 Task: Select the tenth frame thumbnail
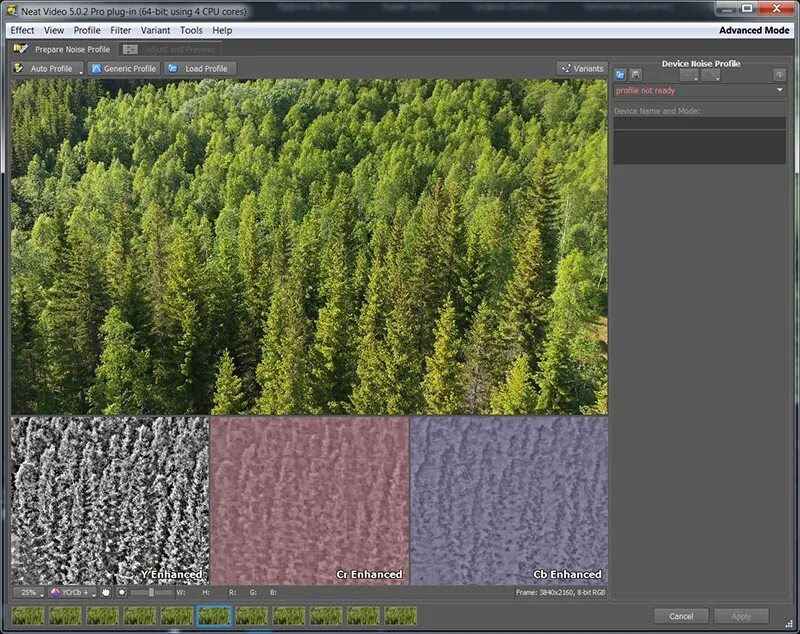[x=363, y=616]
